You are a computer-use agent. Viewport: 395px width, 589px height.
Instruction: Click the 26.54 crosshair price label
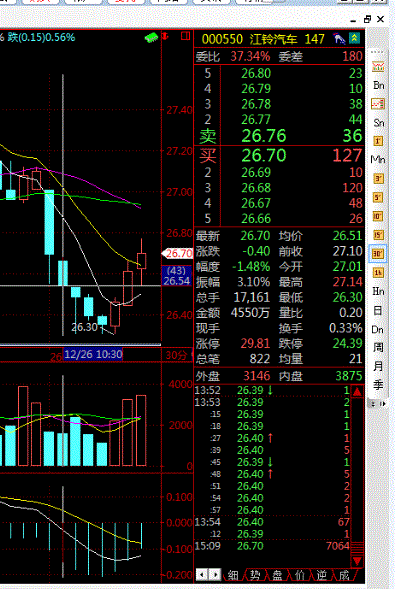177,281
